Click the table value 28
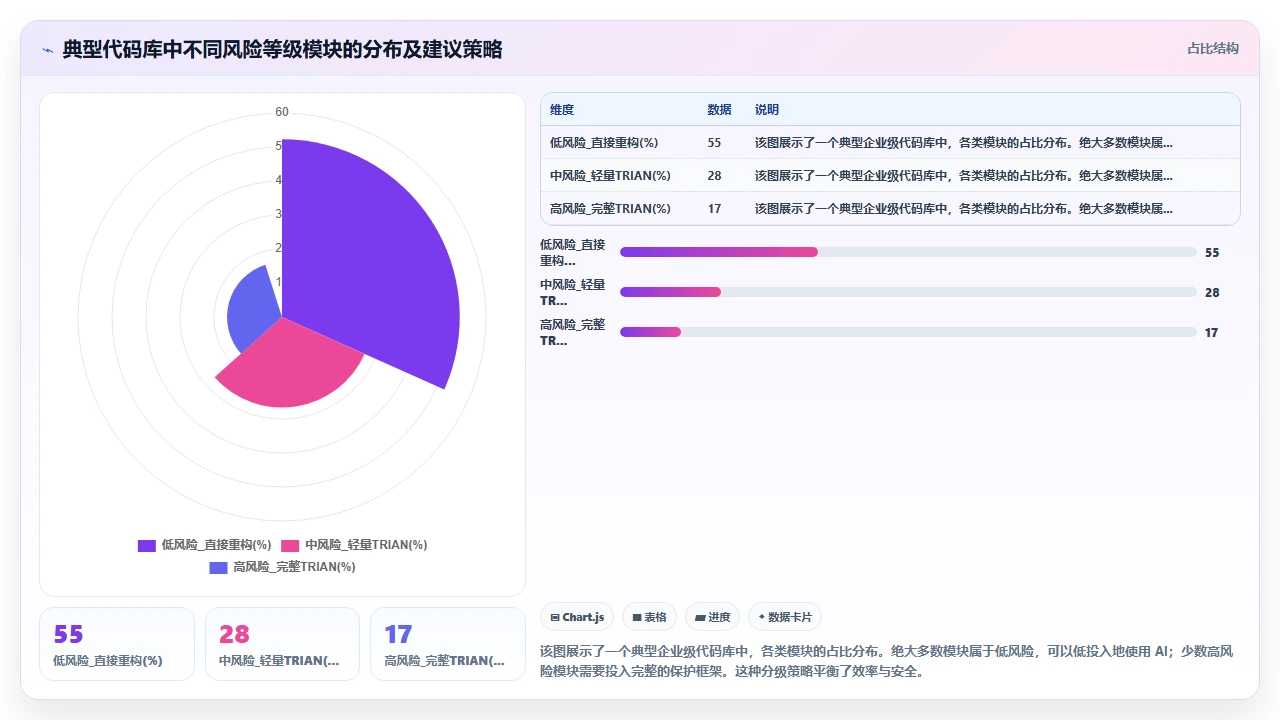The height and width of the screenshot is (720, 1280). [714, 176]
